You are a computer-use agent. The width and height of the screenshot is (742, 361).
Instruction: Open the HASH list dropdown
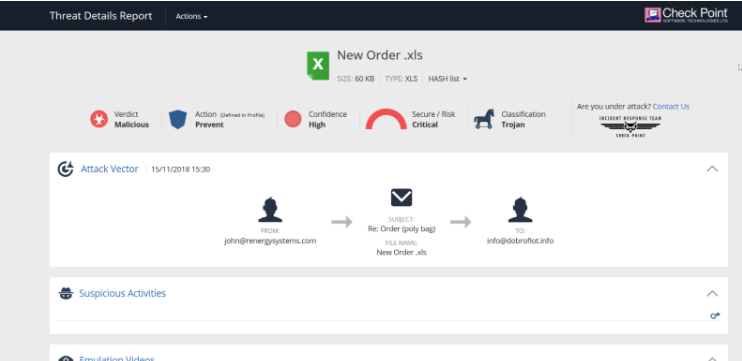pos(448,79)
